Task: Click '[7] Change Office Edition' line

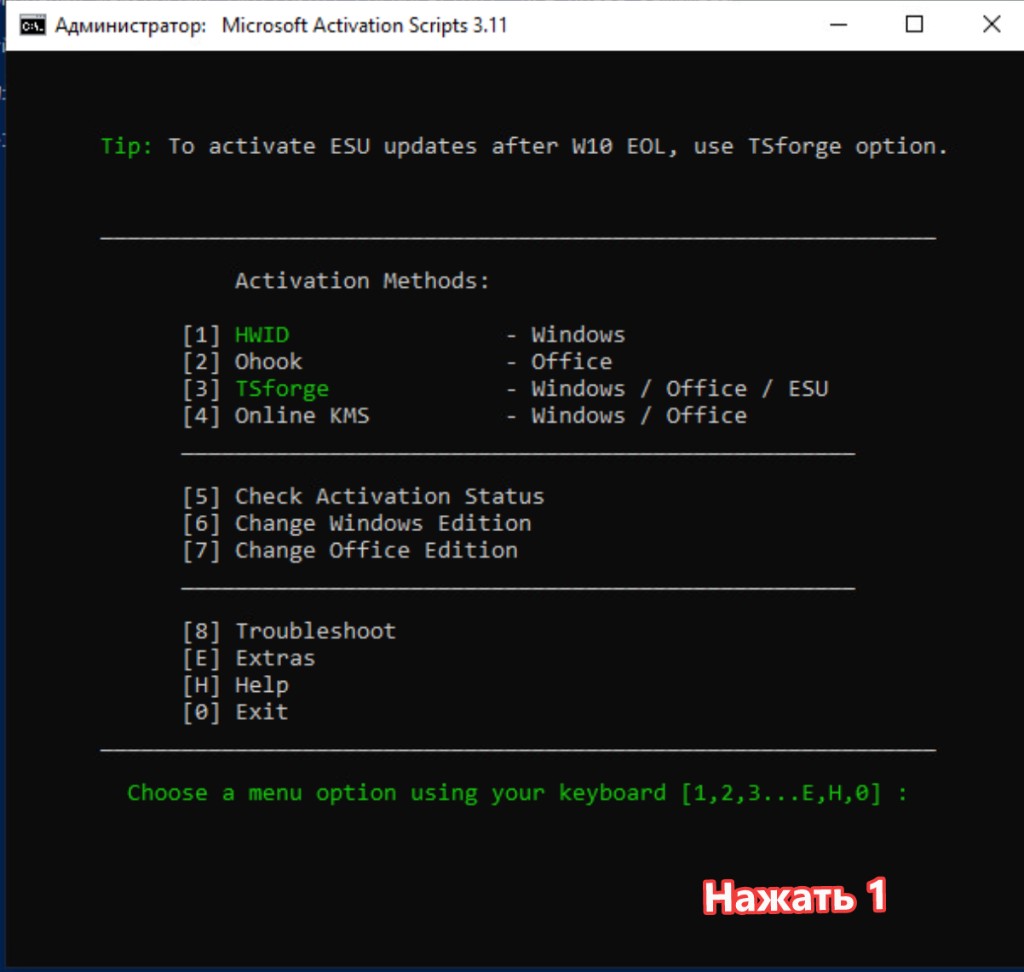Action: point(350,550)
